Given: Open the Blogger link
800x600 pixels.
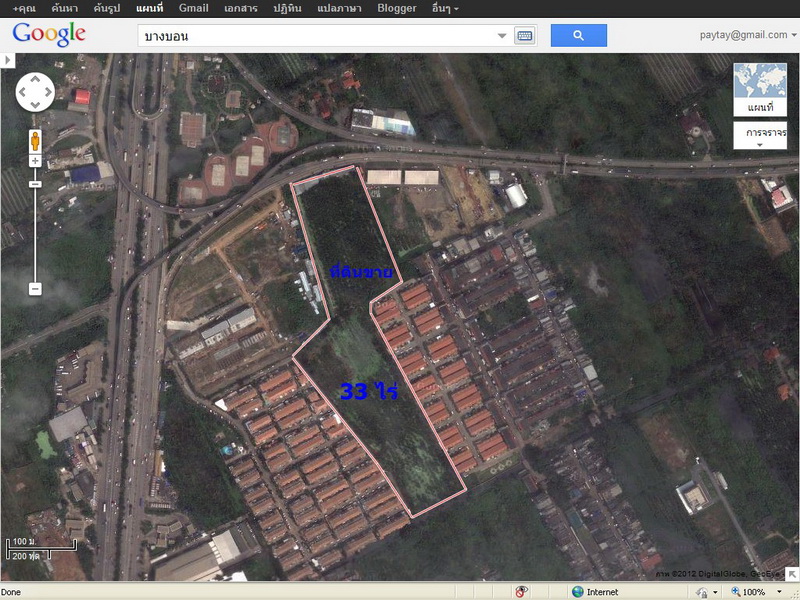Looking at the screenshot, I should (x=396, y=8).
